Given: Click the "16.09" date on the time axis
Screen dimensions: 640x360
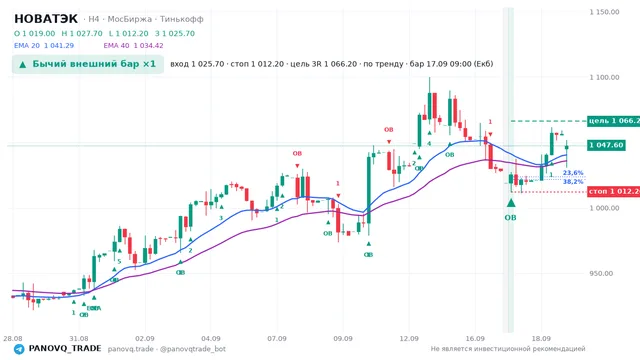Looking at the screenshot, I should point(475,339).
